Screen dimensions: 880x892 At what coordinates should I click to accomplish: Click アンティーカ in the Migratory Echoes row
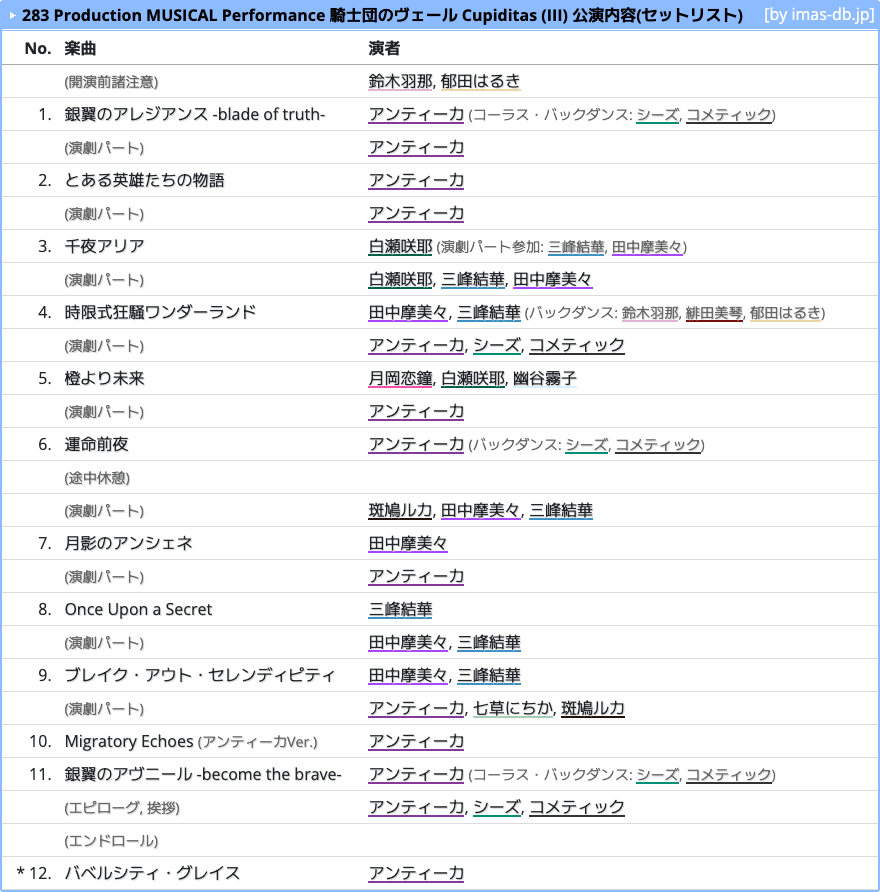point(416,742)
